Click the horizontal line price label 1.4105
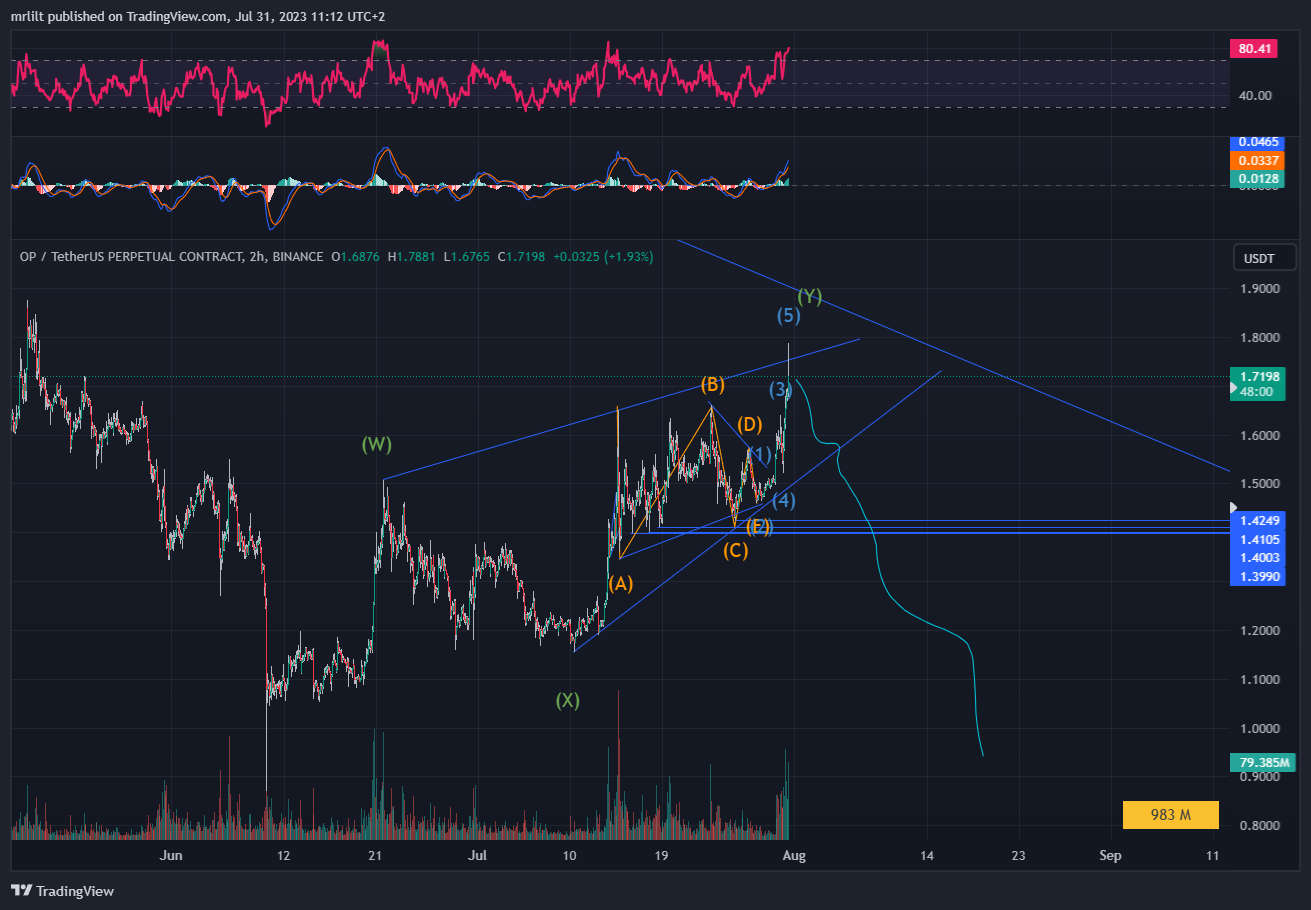 (x=1258, y=539)
